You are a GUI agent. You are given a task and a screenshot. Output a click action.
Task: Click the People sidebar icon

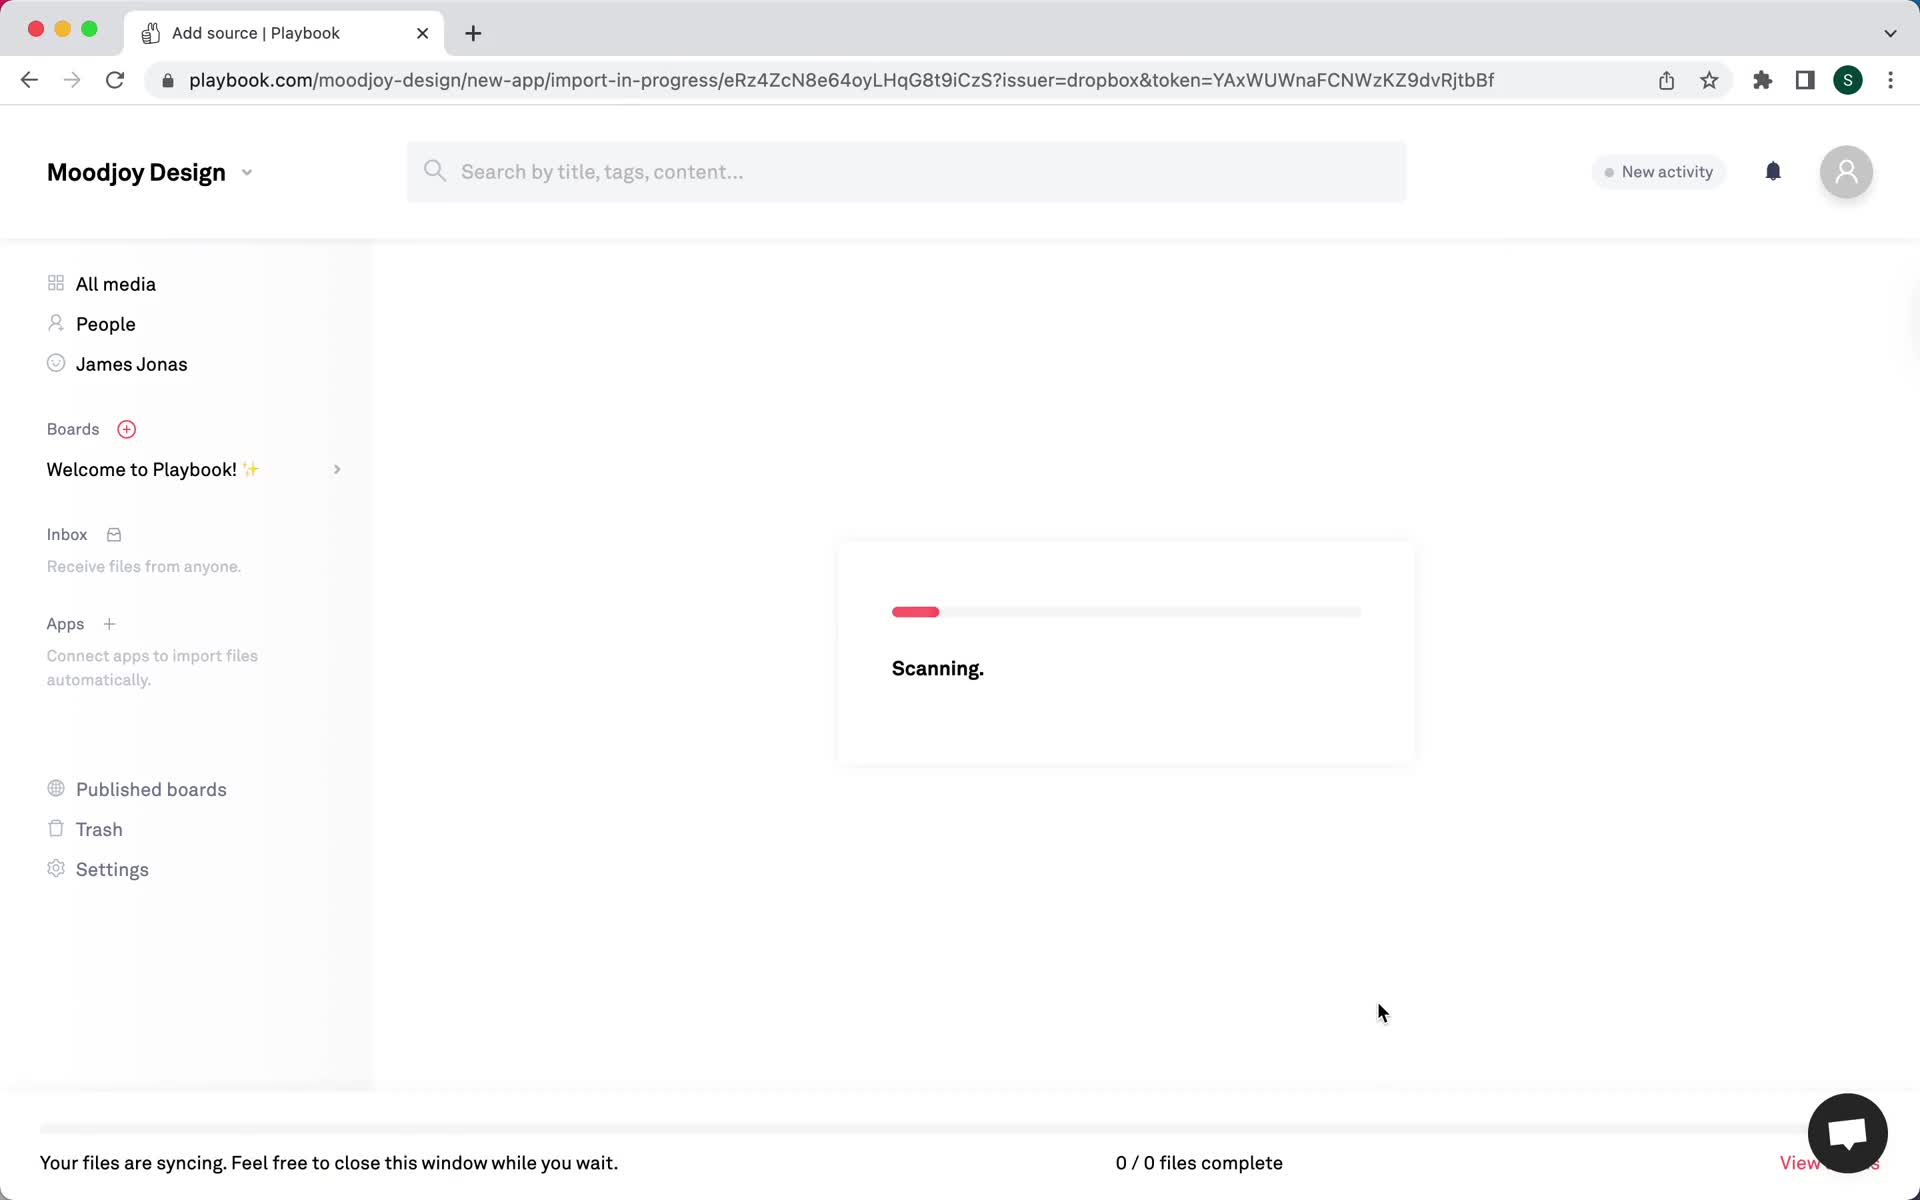pos(55,324)
